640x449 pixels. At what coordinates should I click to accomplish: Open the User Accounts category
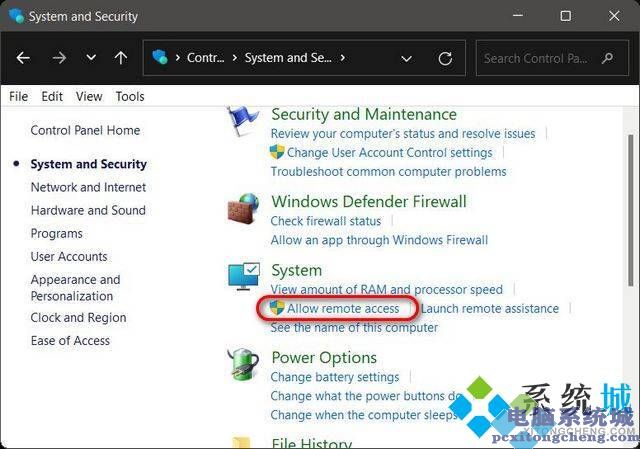point(69,257)
